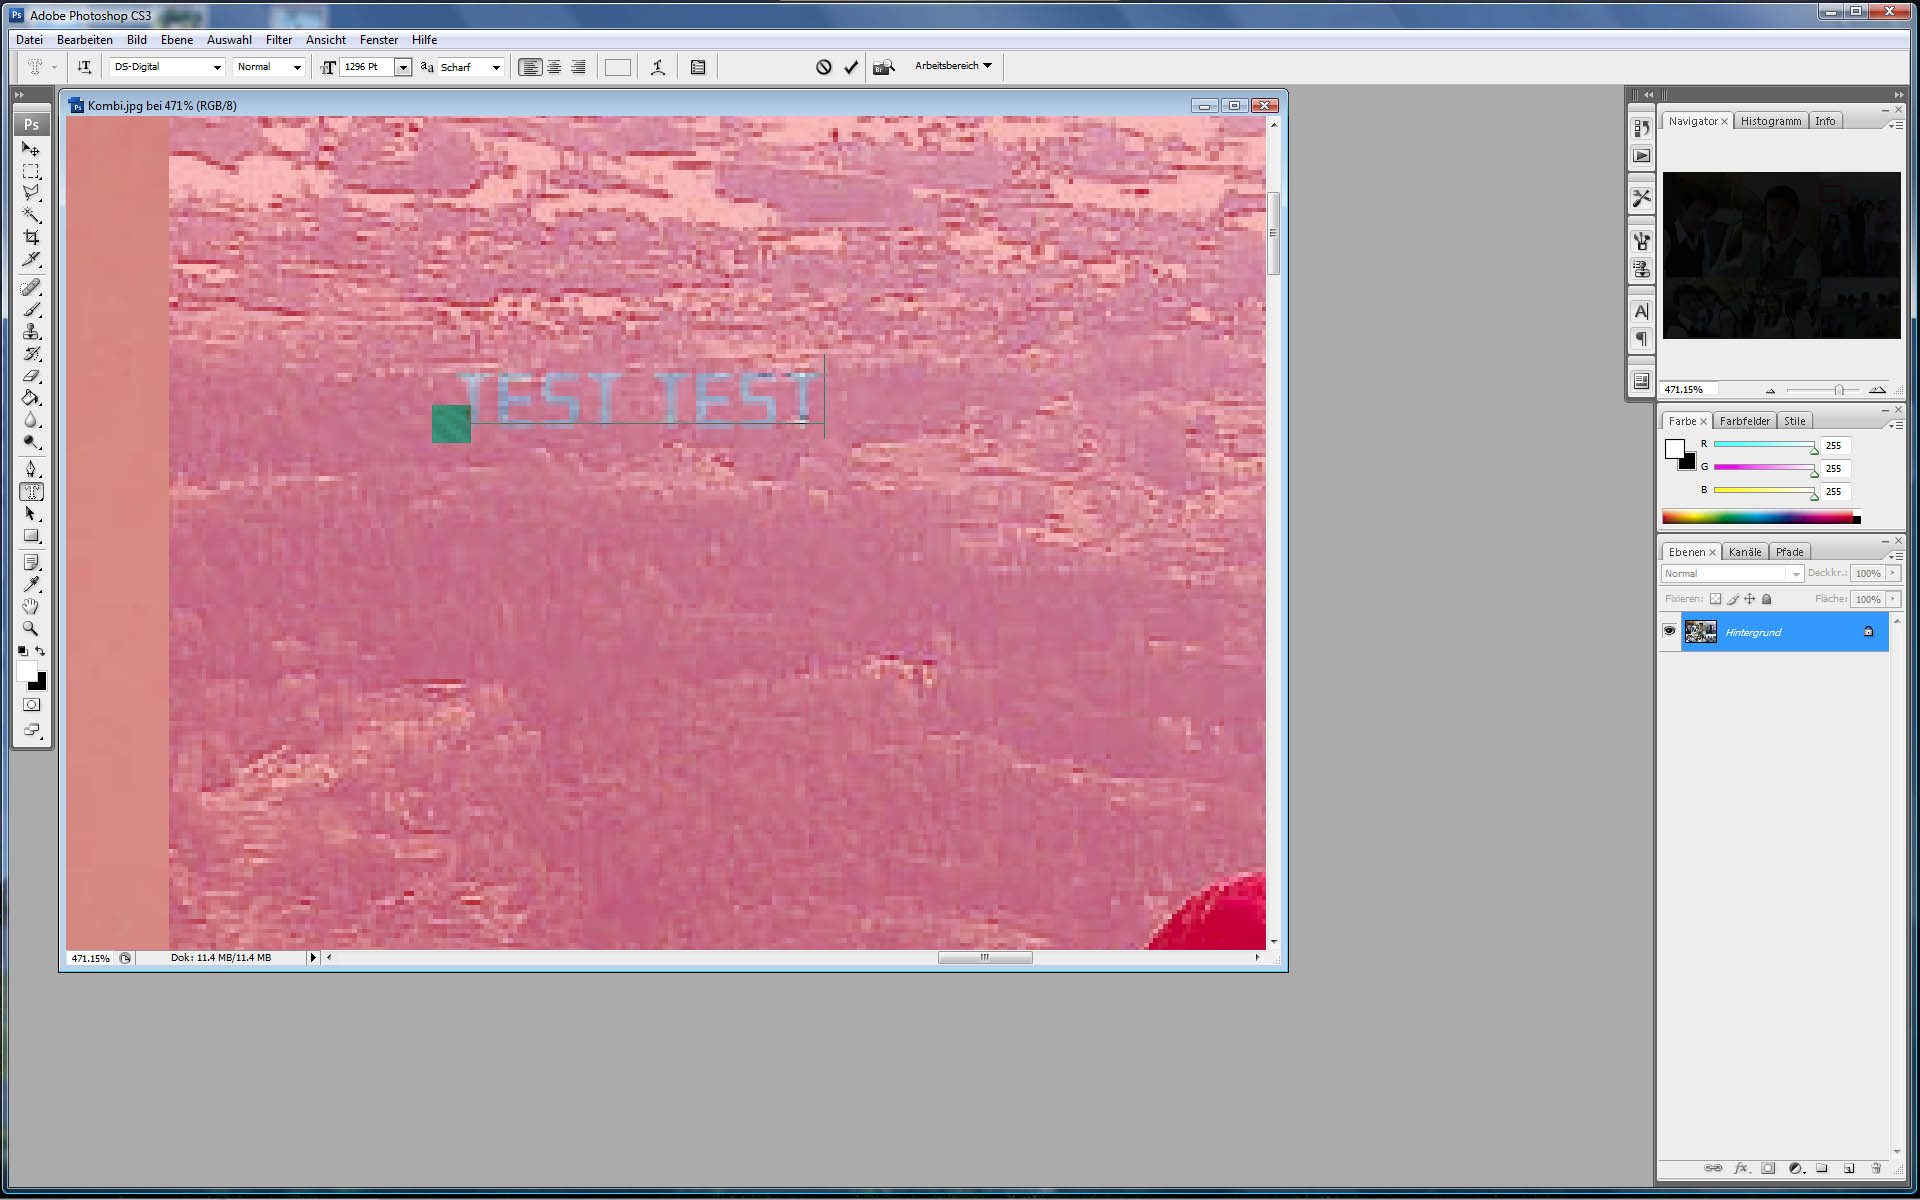This screenshot has height=1200, width=1920.
Task: Select the Magic Wand tool
Action: [x=31, y=215]
